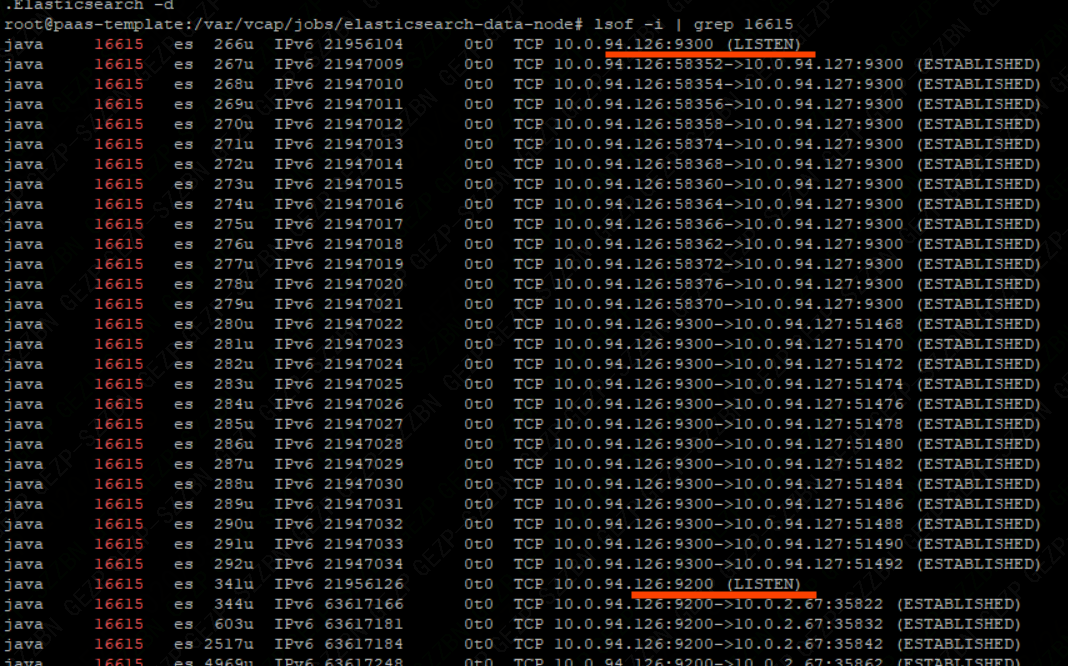Click connection '10.0.94.126:9300->10.0.94.127:51484'
1068x666 pixels.
(x=728, y=484)
